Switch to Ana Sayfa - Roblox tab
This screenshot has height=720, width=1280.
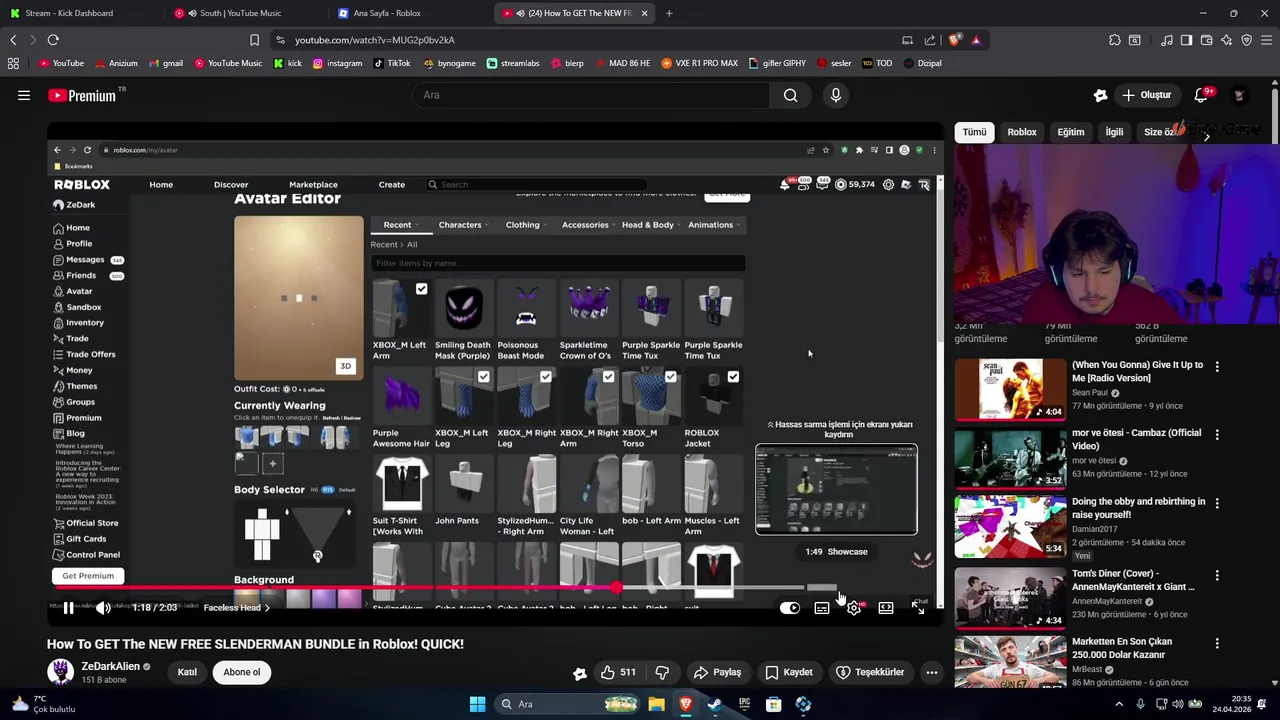[x=410, y=13]
